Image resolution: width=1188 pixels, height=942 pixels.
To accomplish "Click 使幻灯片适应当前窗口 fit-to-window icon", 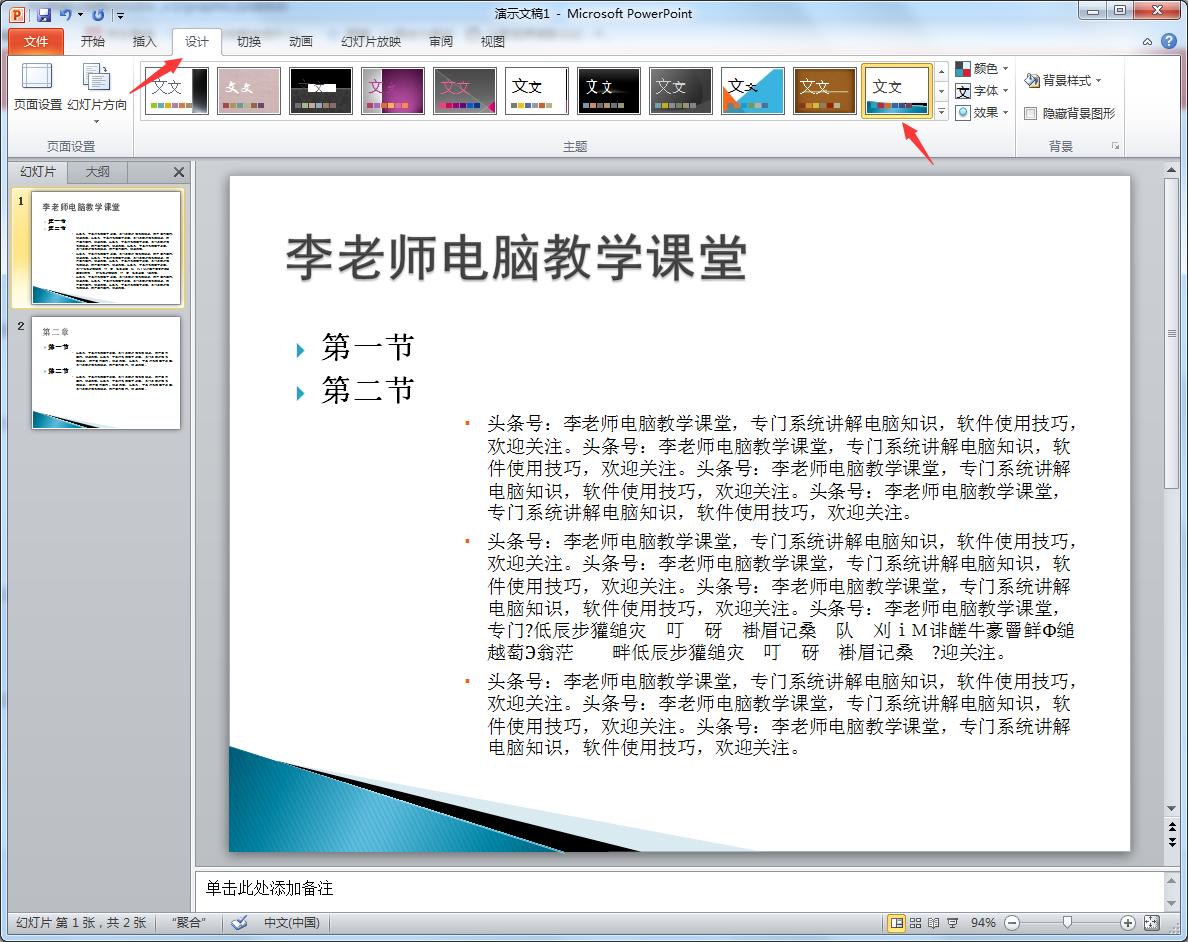I will [x=1150, y=922].
